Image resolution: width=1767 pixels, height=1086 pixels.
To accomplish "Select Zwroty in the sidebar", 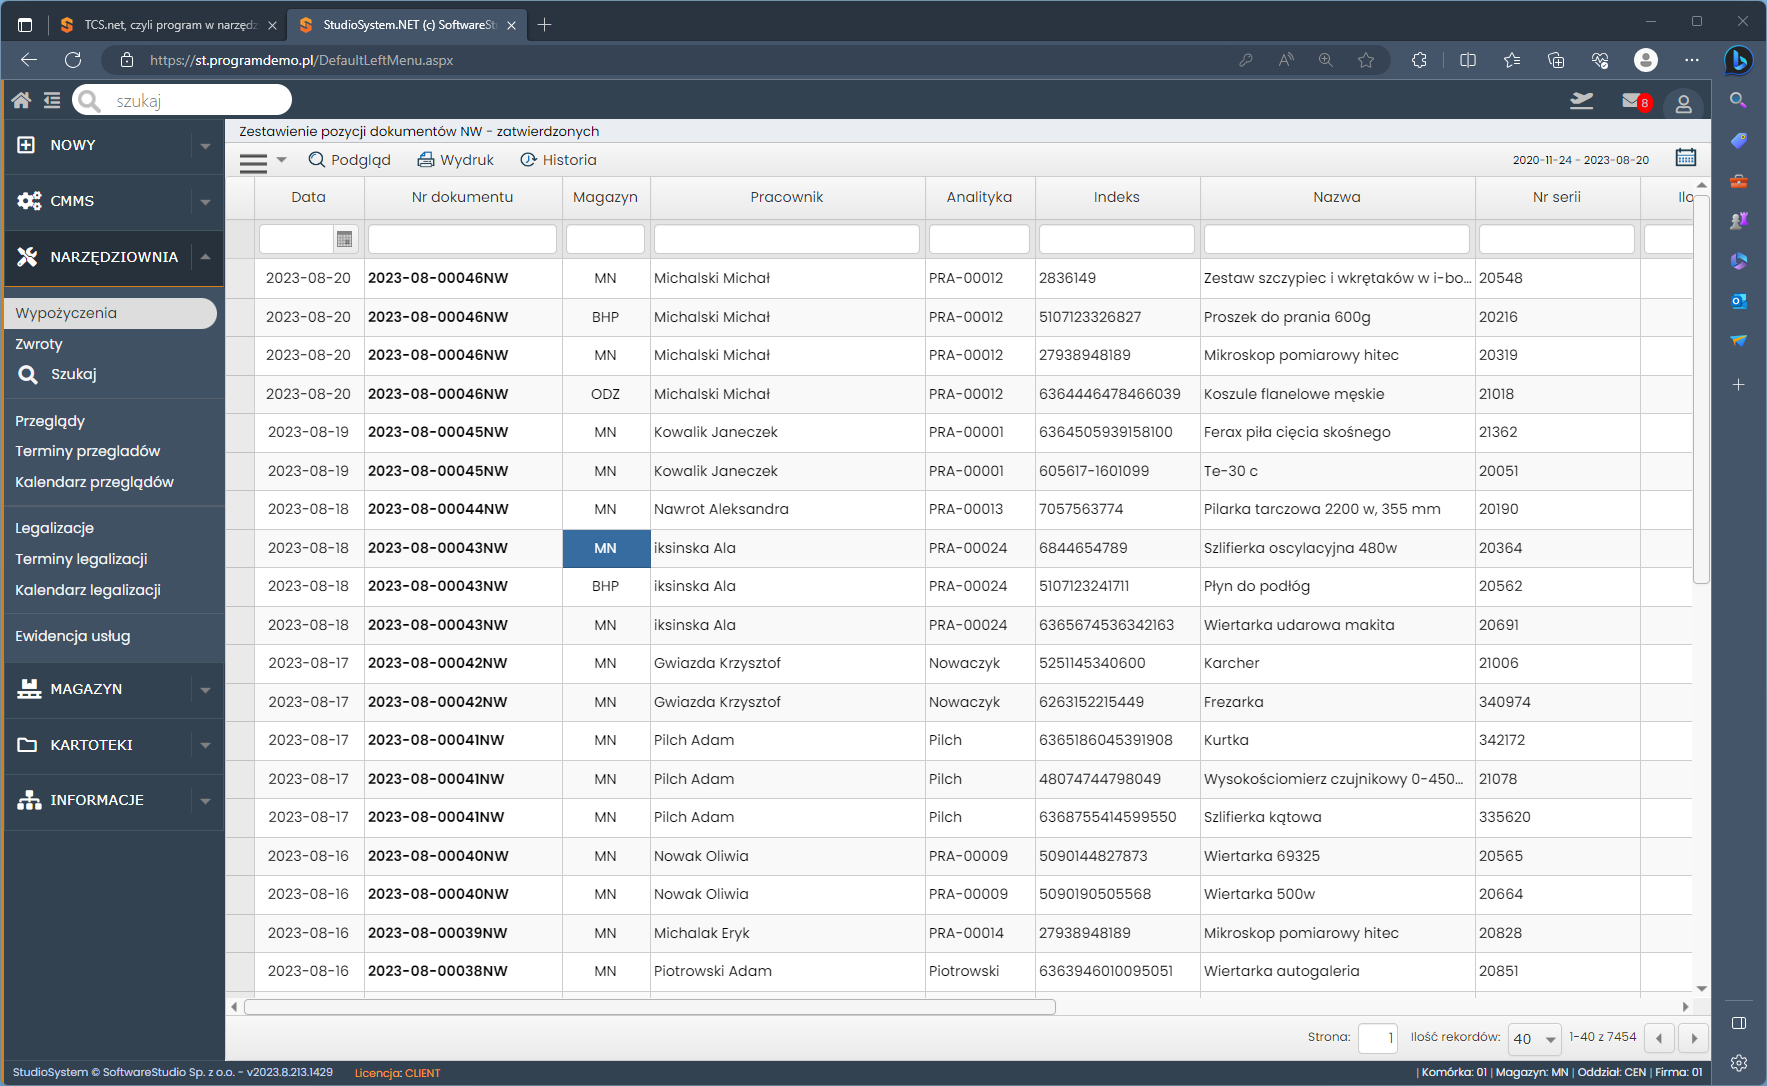I will pos(39,344).
